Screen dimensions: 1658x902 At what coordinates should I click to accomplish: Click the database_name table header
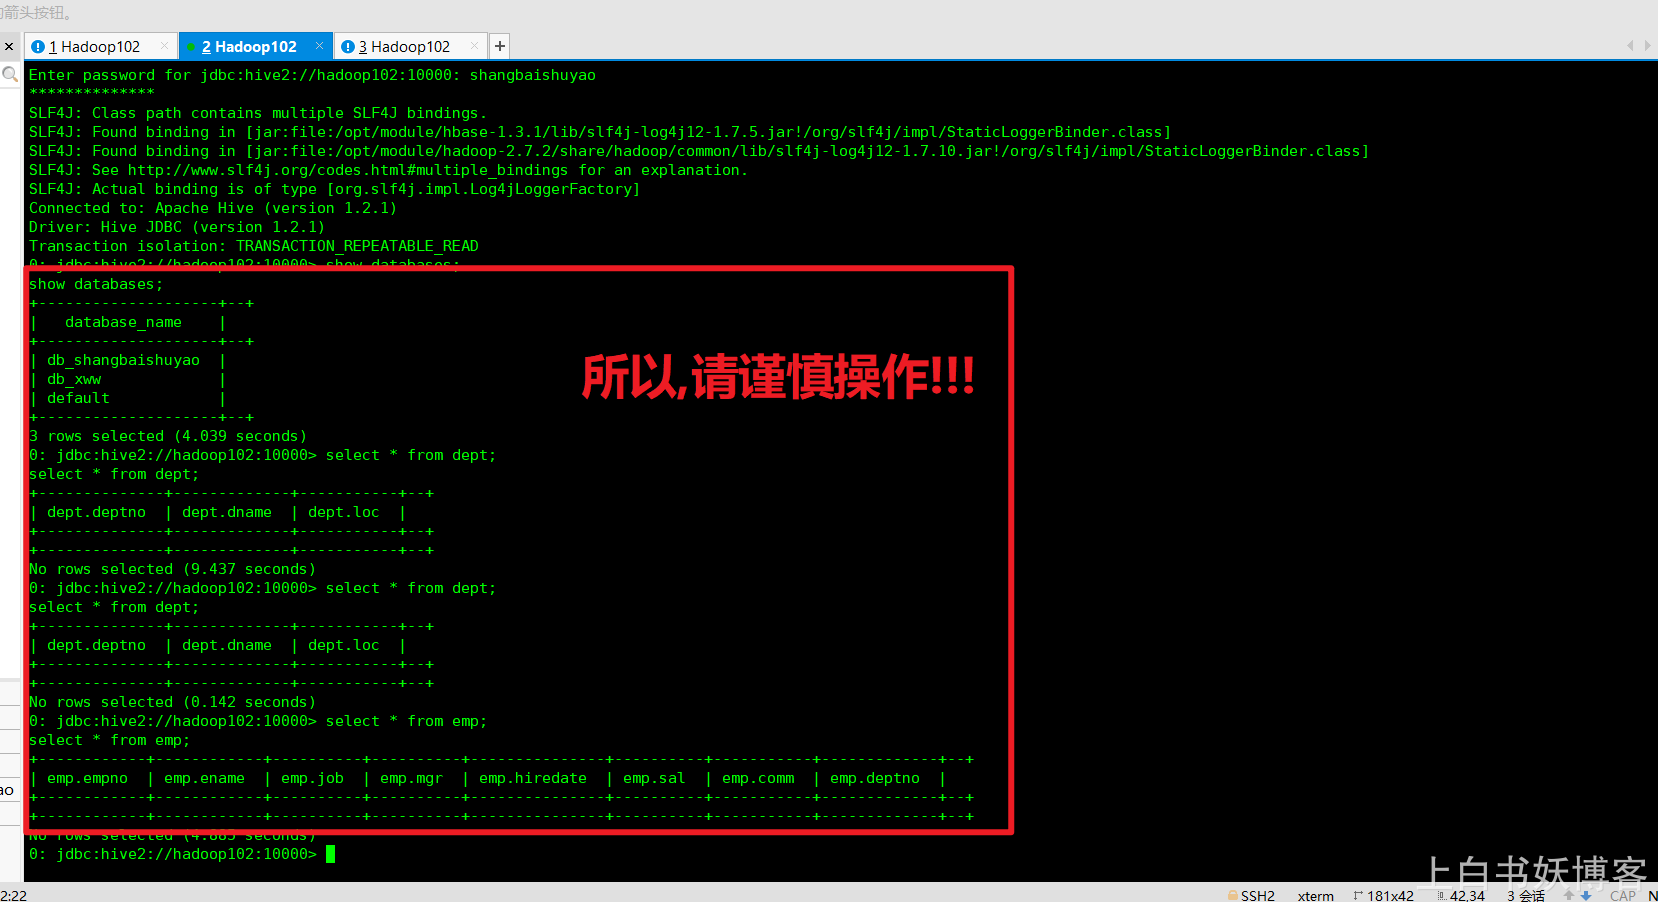[123, 322]
